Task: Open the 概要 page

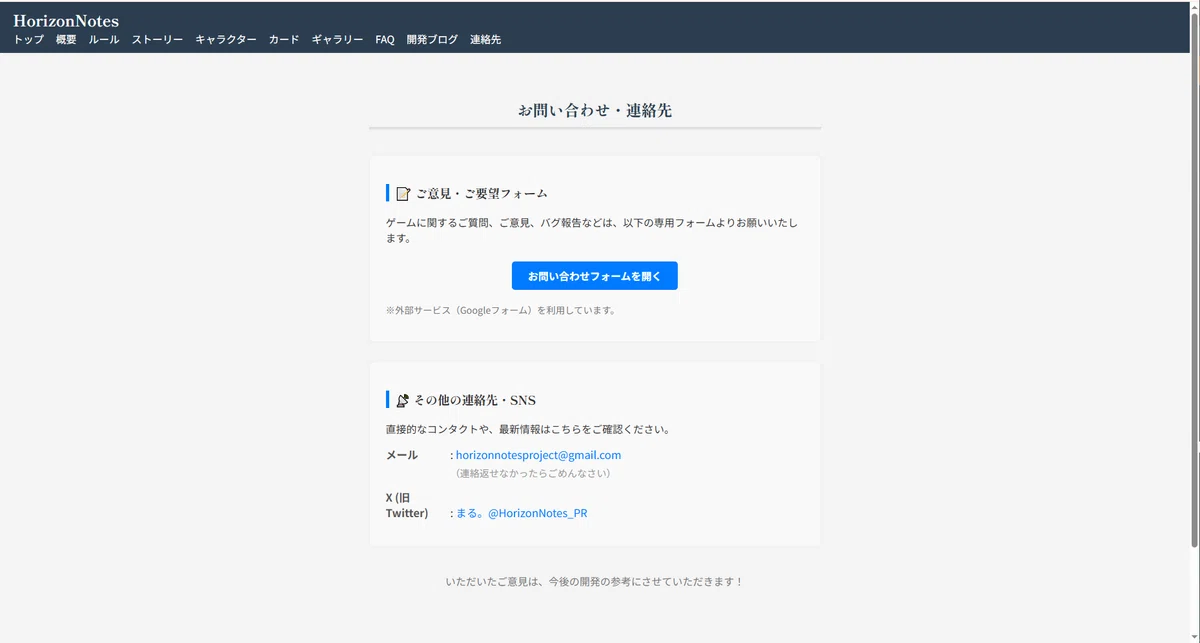Action: pos(66,40)
